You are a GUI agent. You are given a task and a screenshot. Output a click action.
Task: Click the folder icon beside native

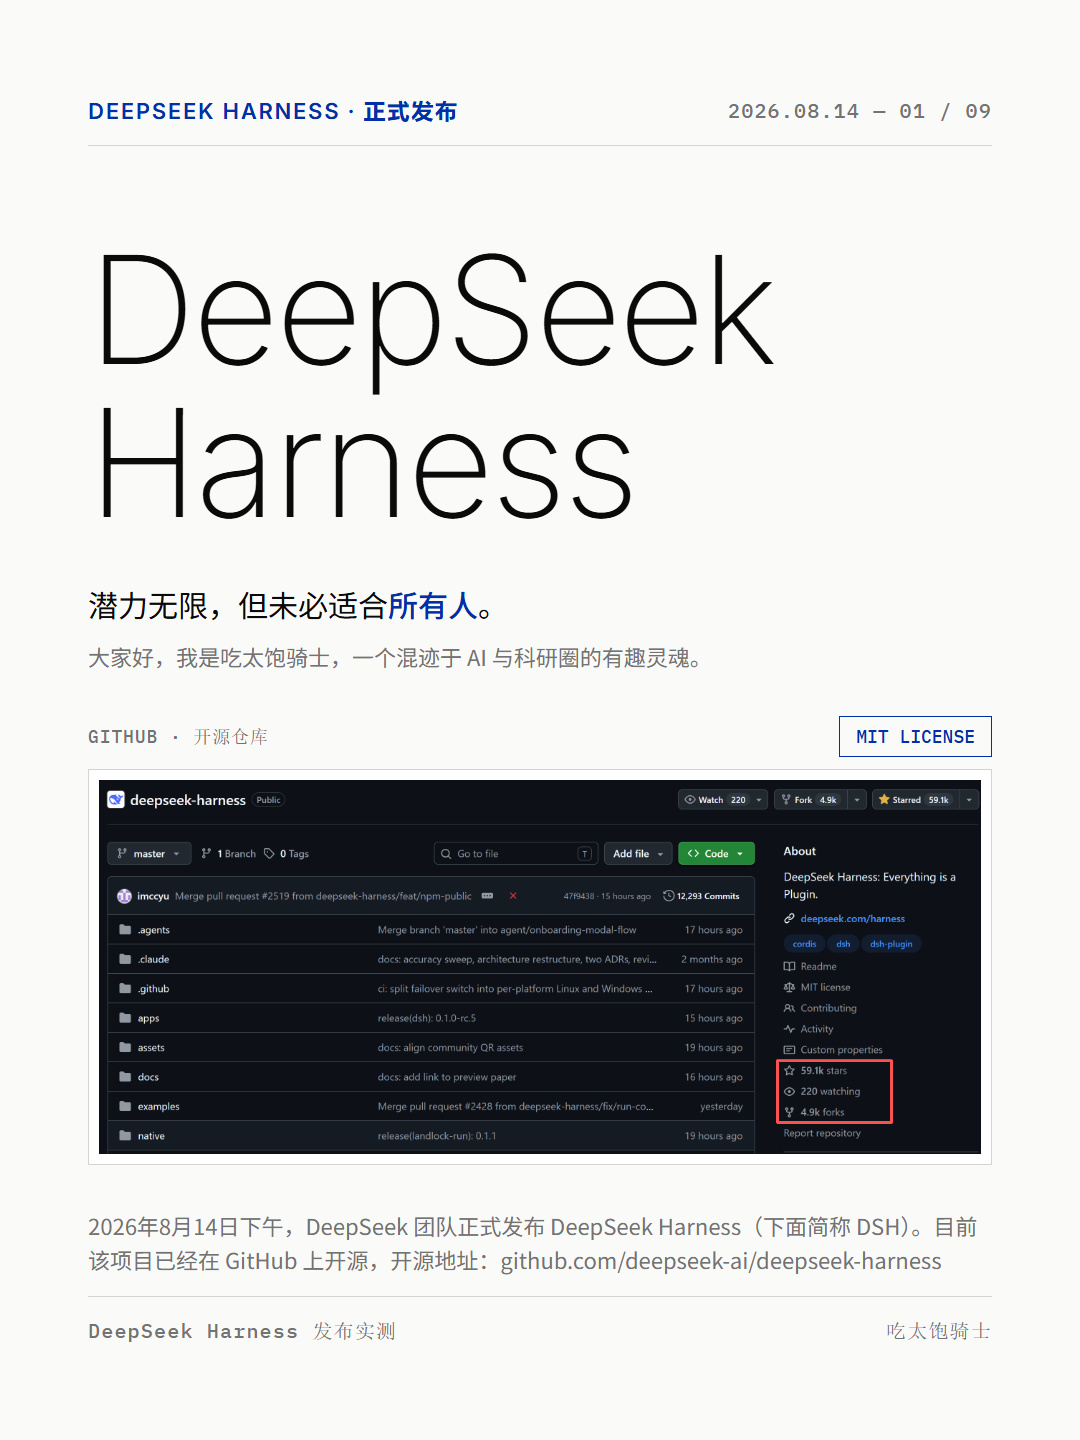coord(125,1136)
